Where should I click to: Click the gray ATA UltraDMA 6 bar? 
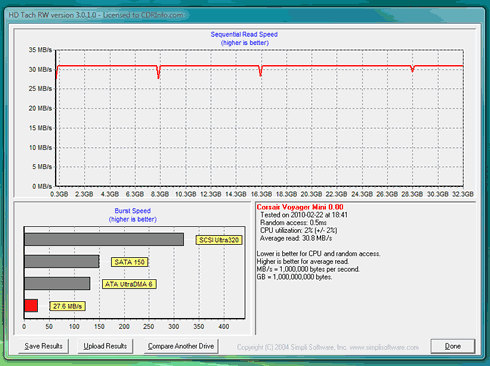pos(57,284)
